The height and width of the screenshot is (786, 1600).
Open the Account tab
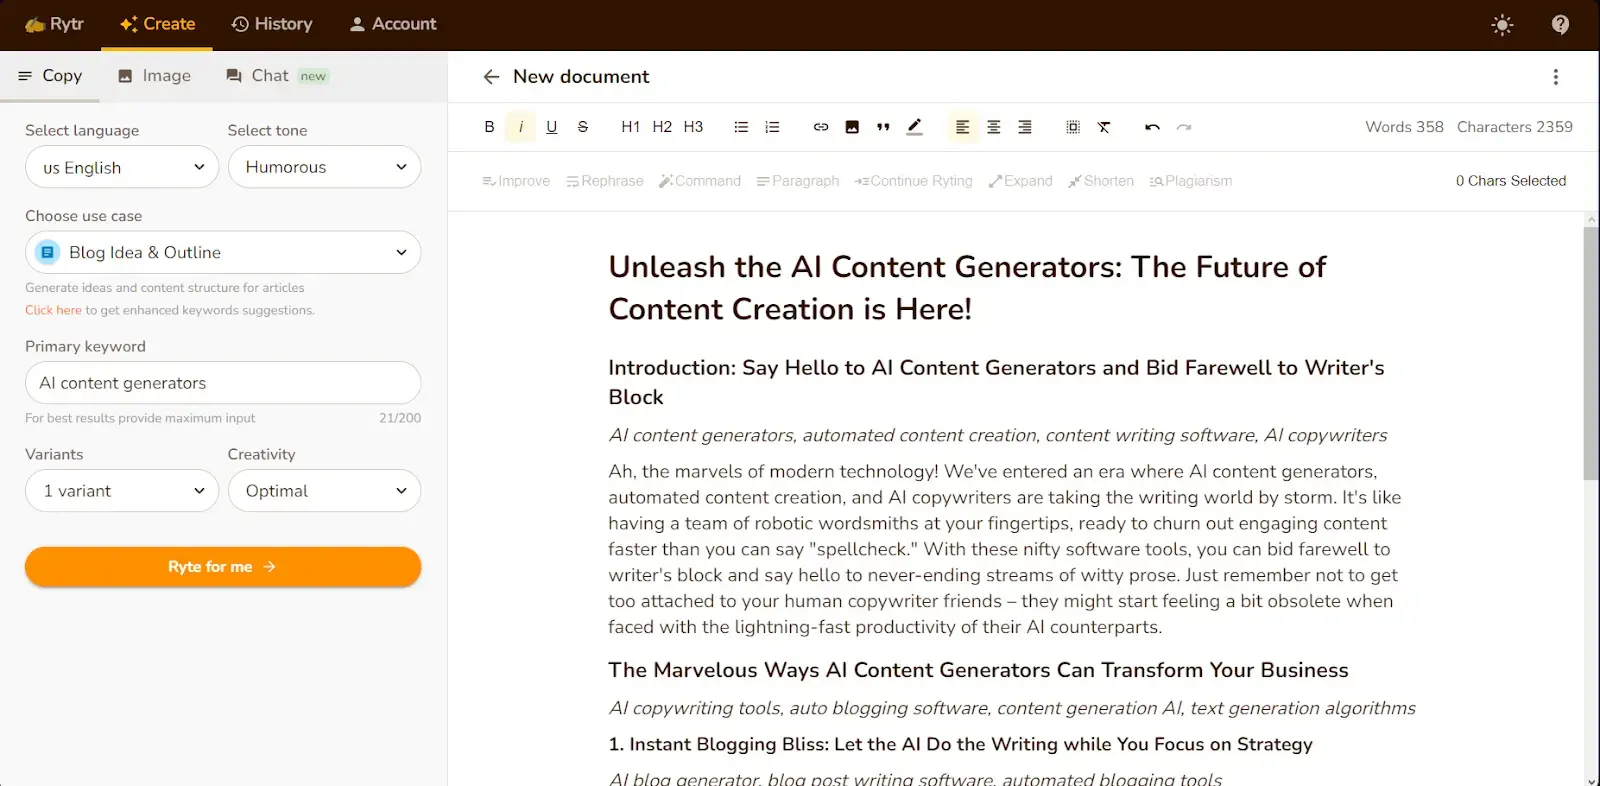coord(392,24)
